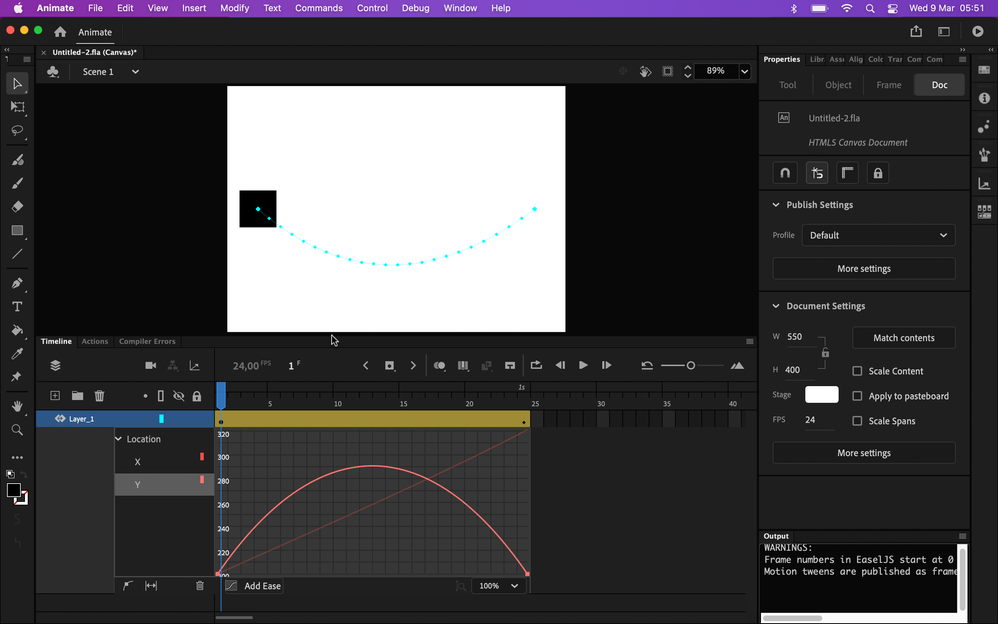Select the Zoom magnifier tool
The height and width of the screenshot is (624, 998).
pyautogui.click(x=17, y=430)
